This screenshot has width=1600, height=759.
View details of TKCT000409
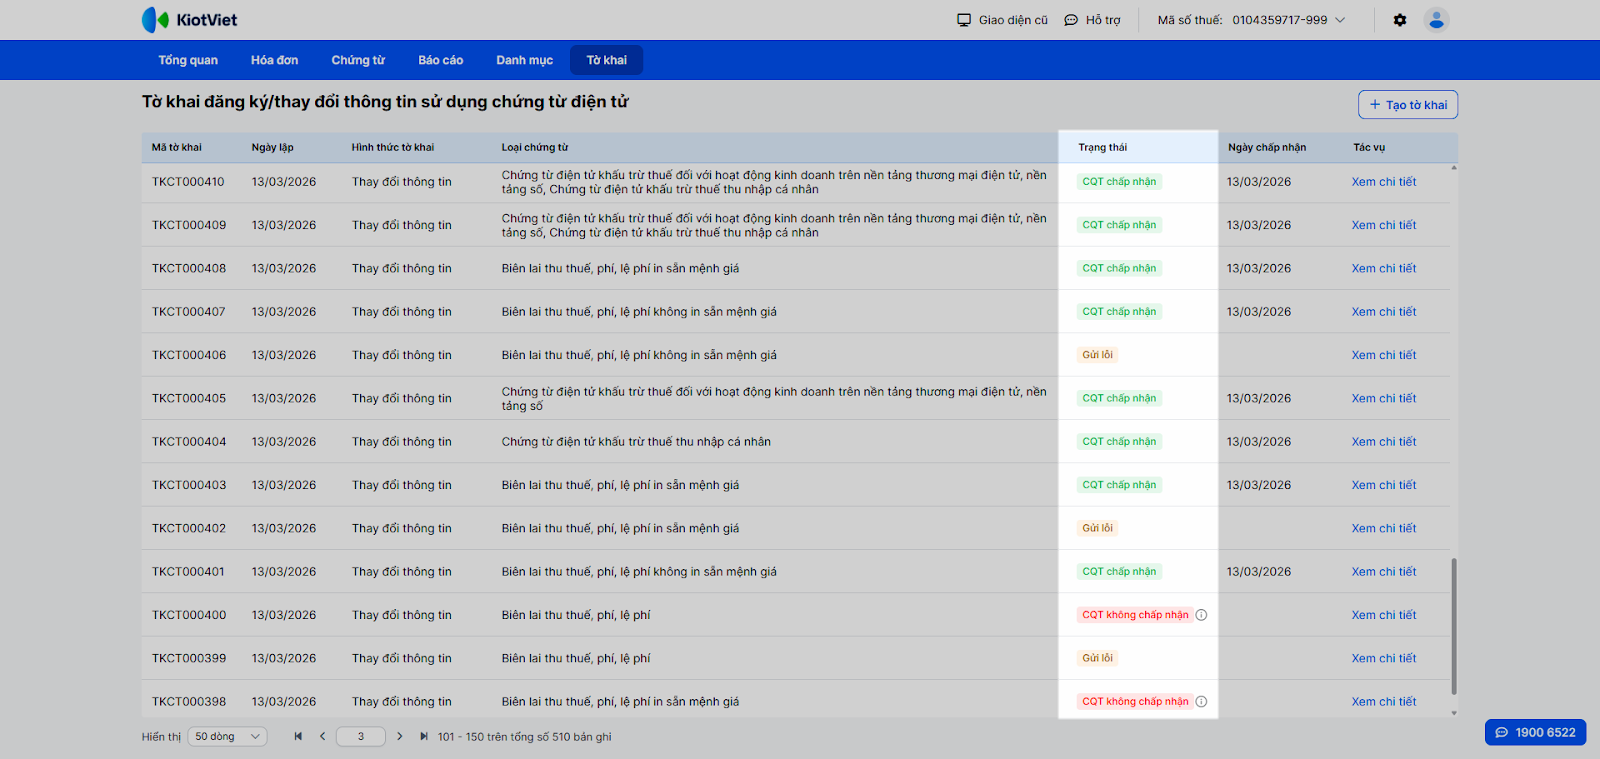click(x=1384, y=225)
